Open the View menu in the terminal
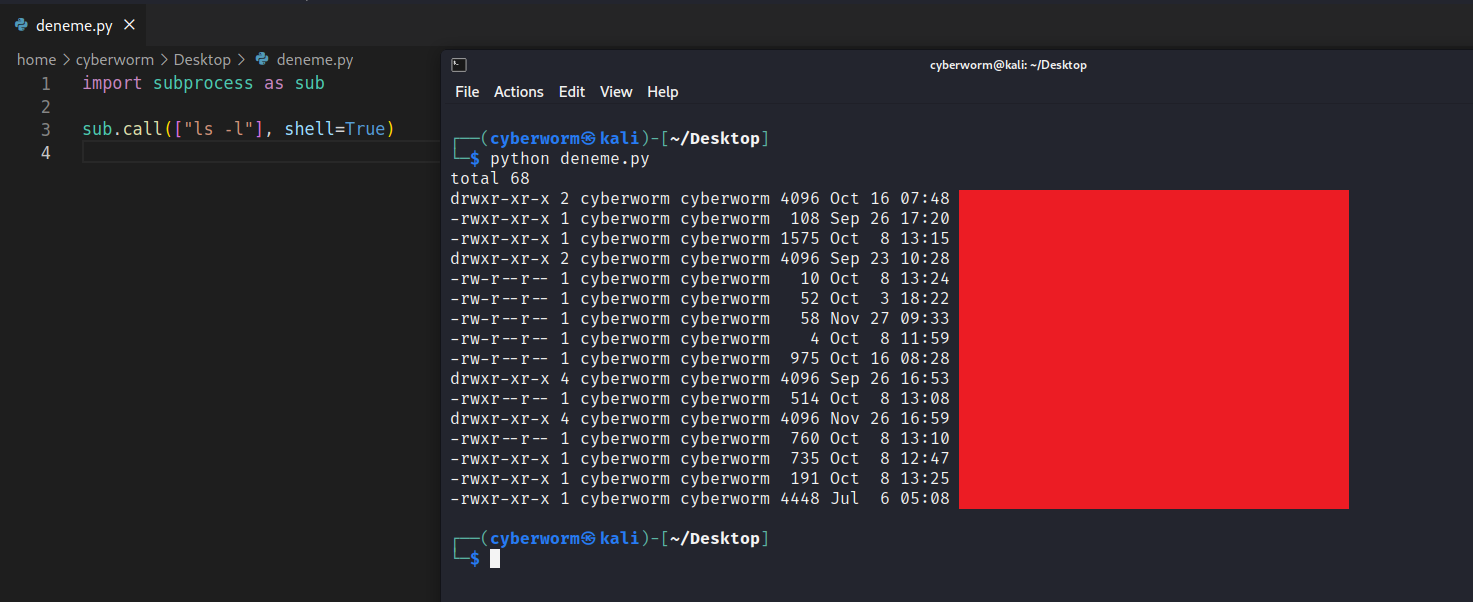Viewport: 1473px width, 602px height. [x=616, y=92]
